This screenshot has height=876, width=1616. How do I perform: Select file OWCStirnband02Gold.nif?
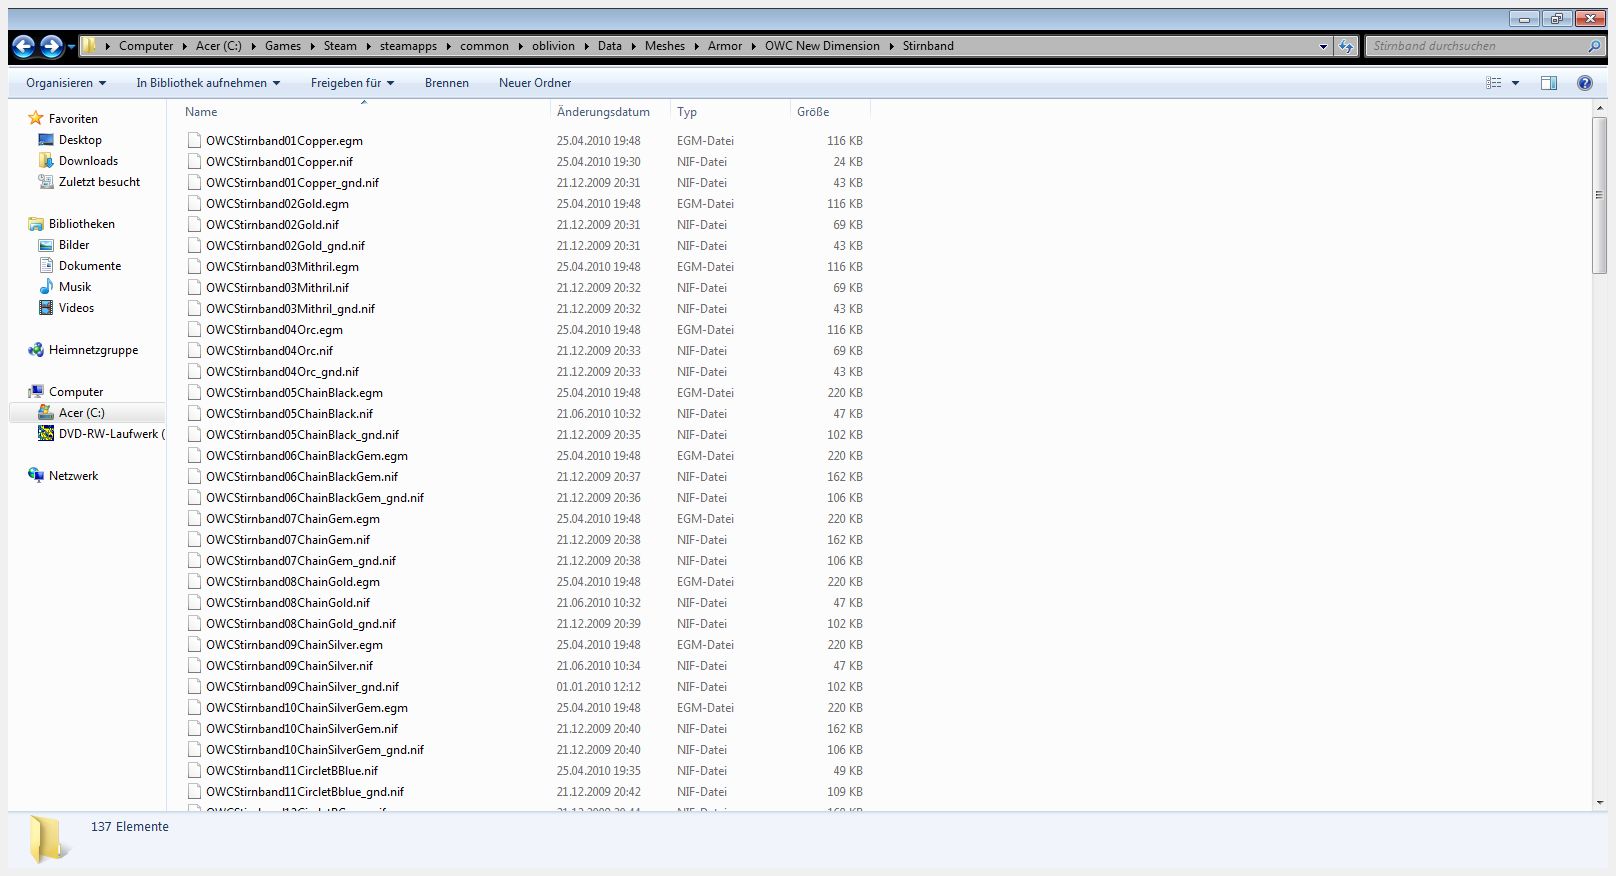point(272,225)
